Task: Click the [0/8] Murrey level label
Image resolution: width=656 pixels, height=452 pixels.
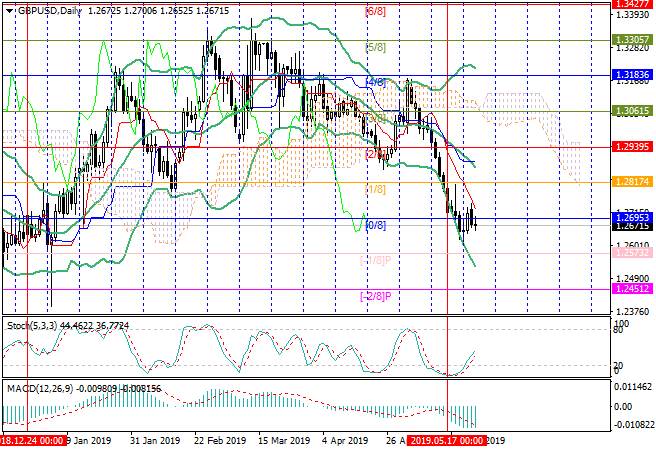Action: pyautogui.click(x=376, y=225)
